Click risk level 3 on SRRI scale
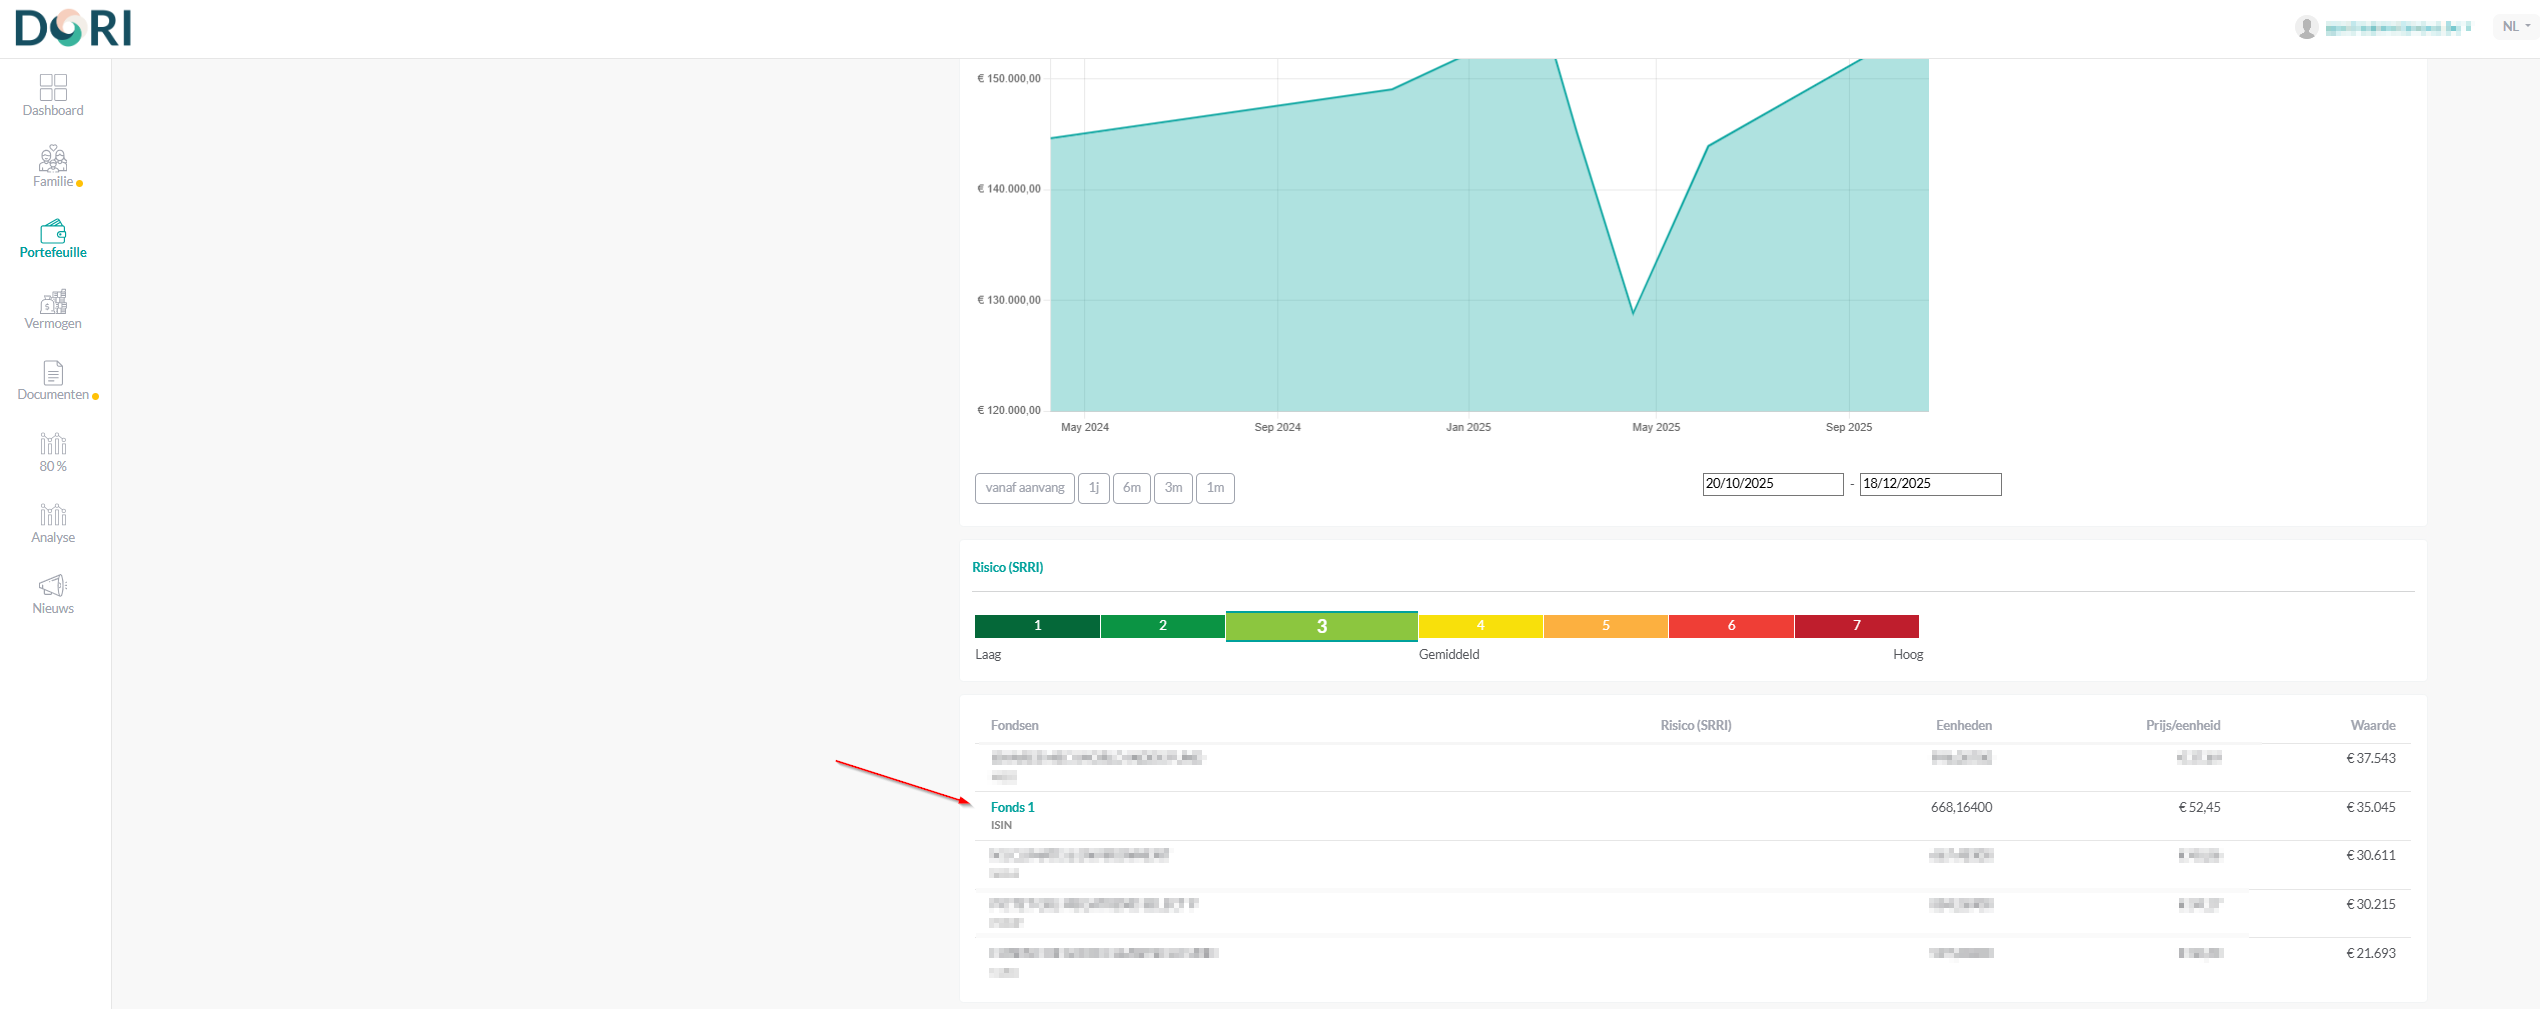This screenshot has height=1009, width=2540. pos(1321,626)
